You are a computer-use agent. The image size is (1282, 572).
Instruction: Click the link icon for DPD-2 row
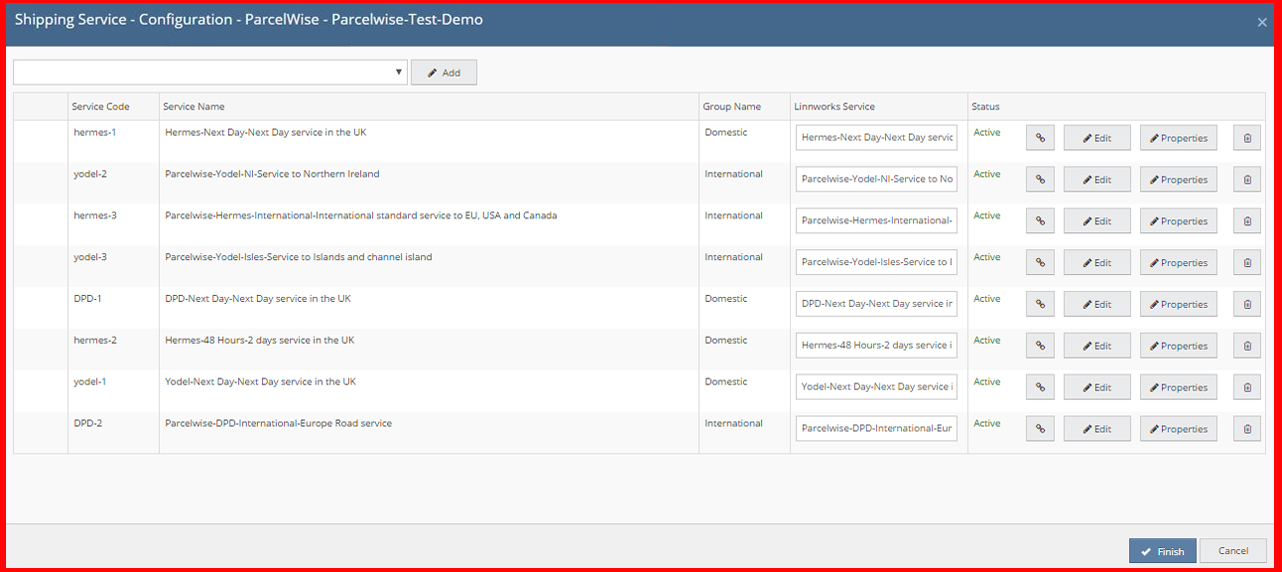1040,429
